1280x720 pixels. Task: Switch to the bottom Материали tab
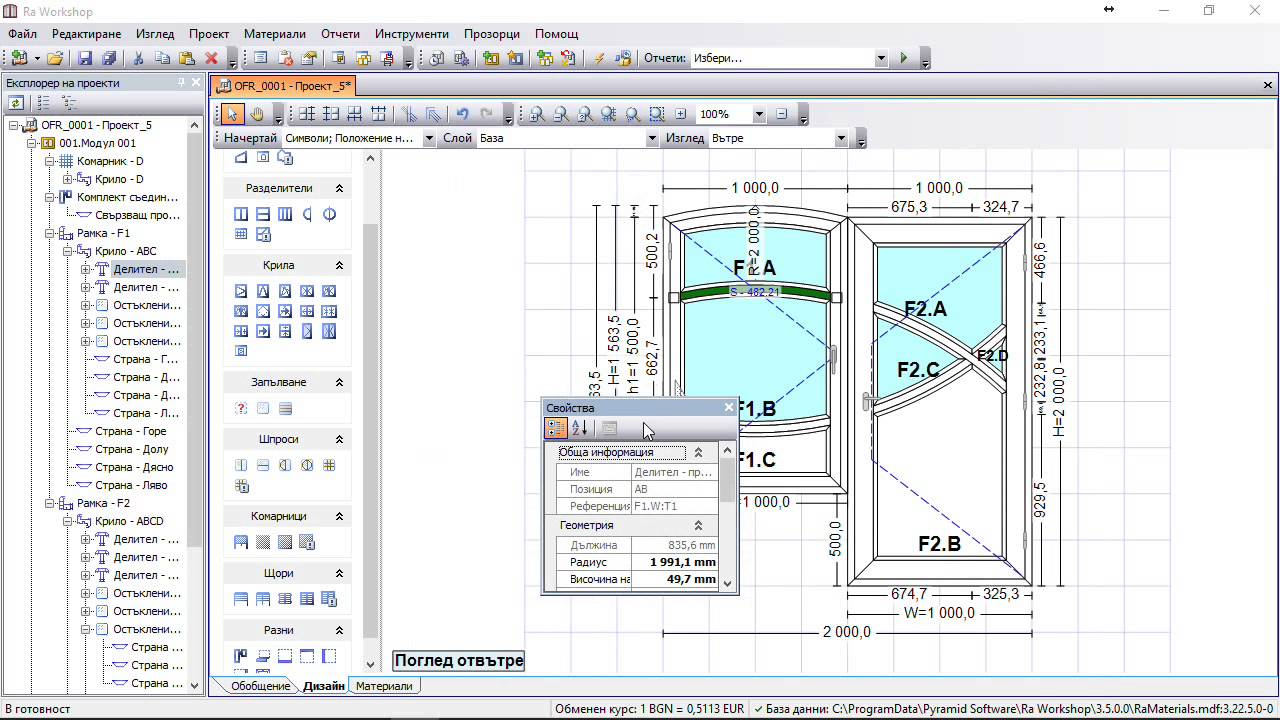(384, 686)
